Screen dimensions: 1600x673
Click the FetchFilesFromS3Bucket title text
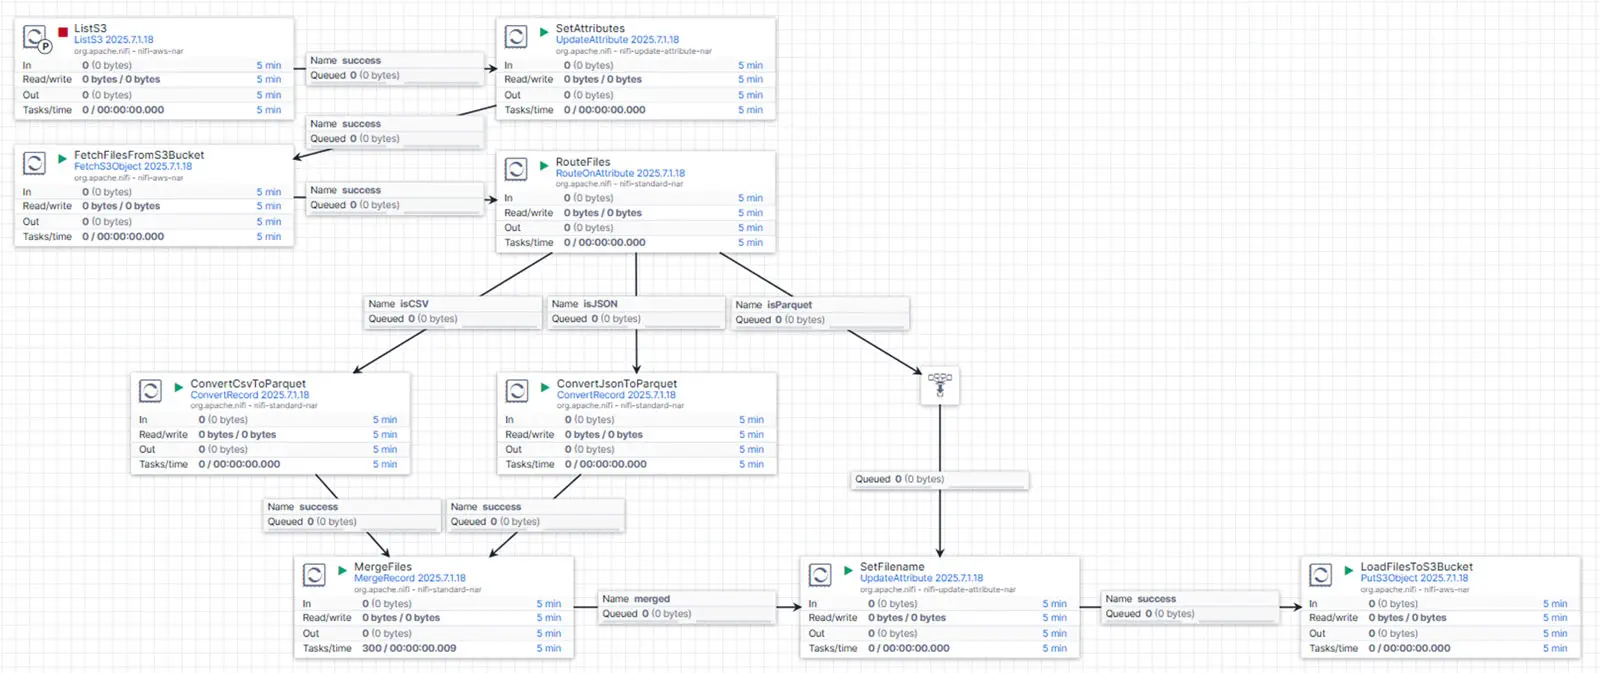click(139, 155)
